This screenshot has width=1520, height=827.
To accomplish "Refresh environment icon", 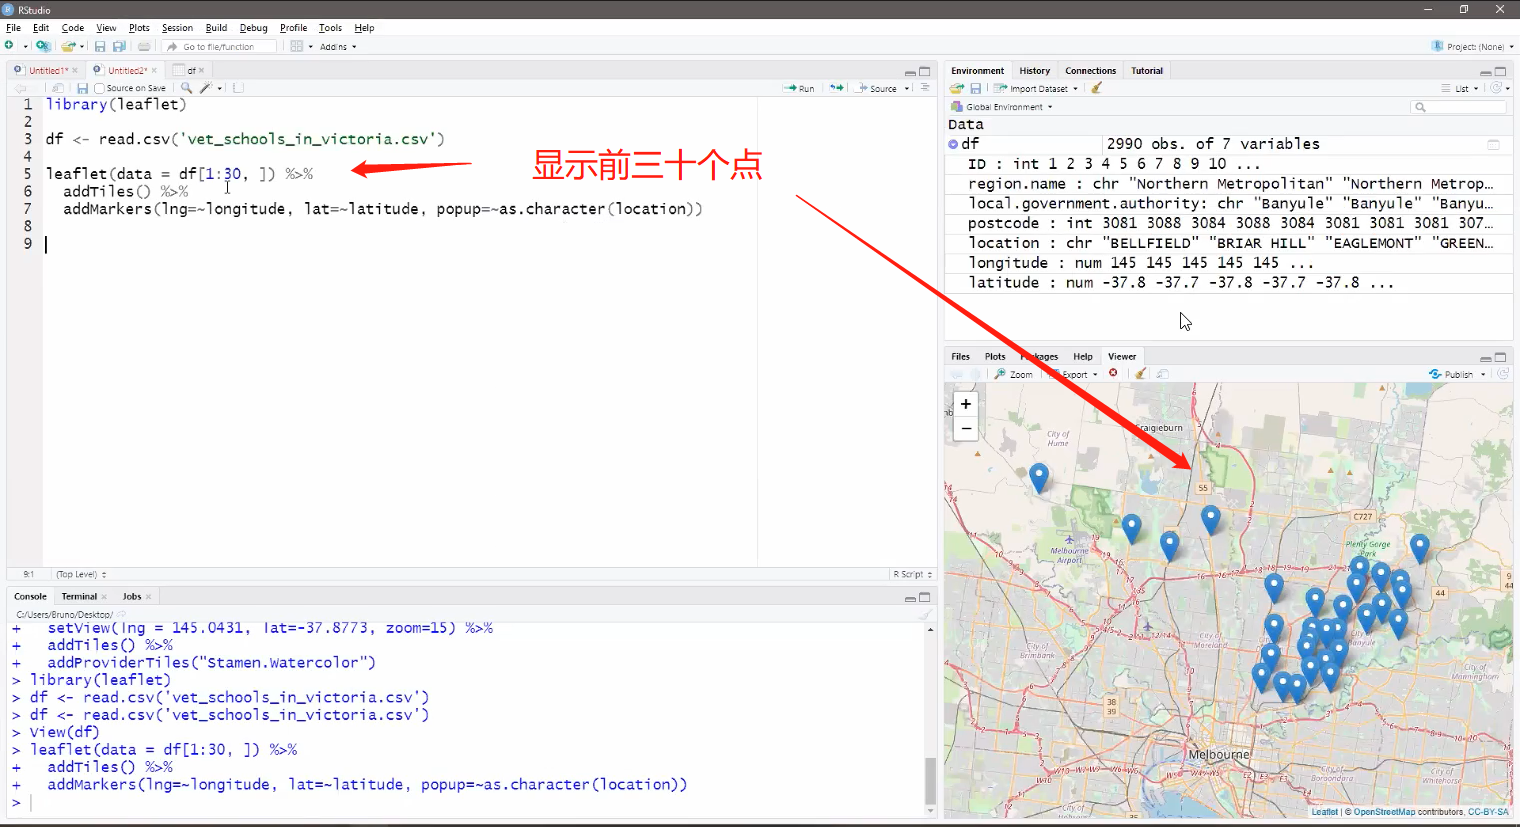I will click(1496, 88).
